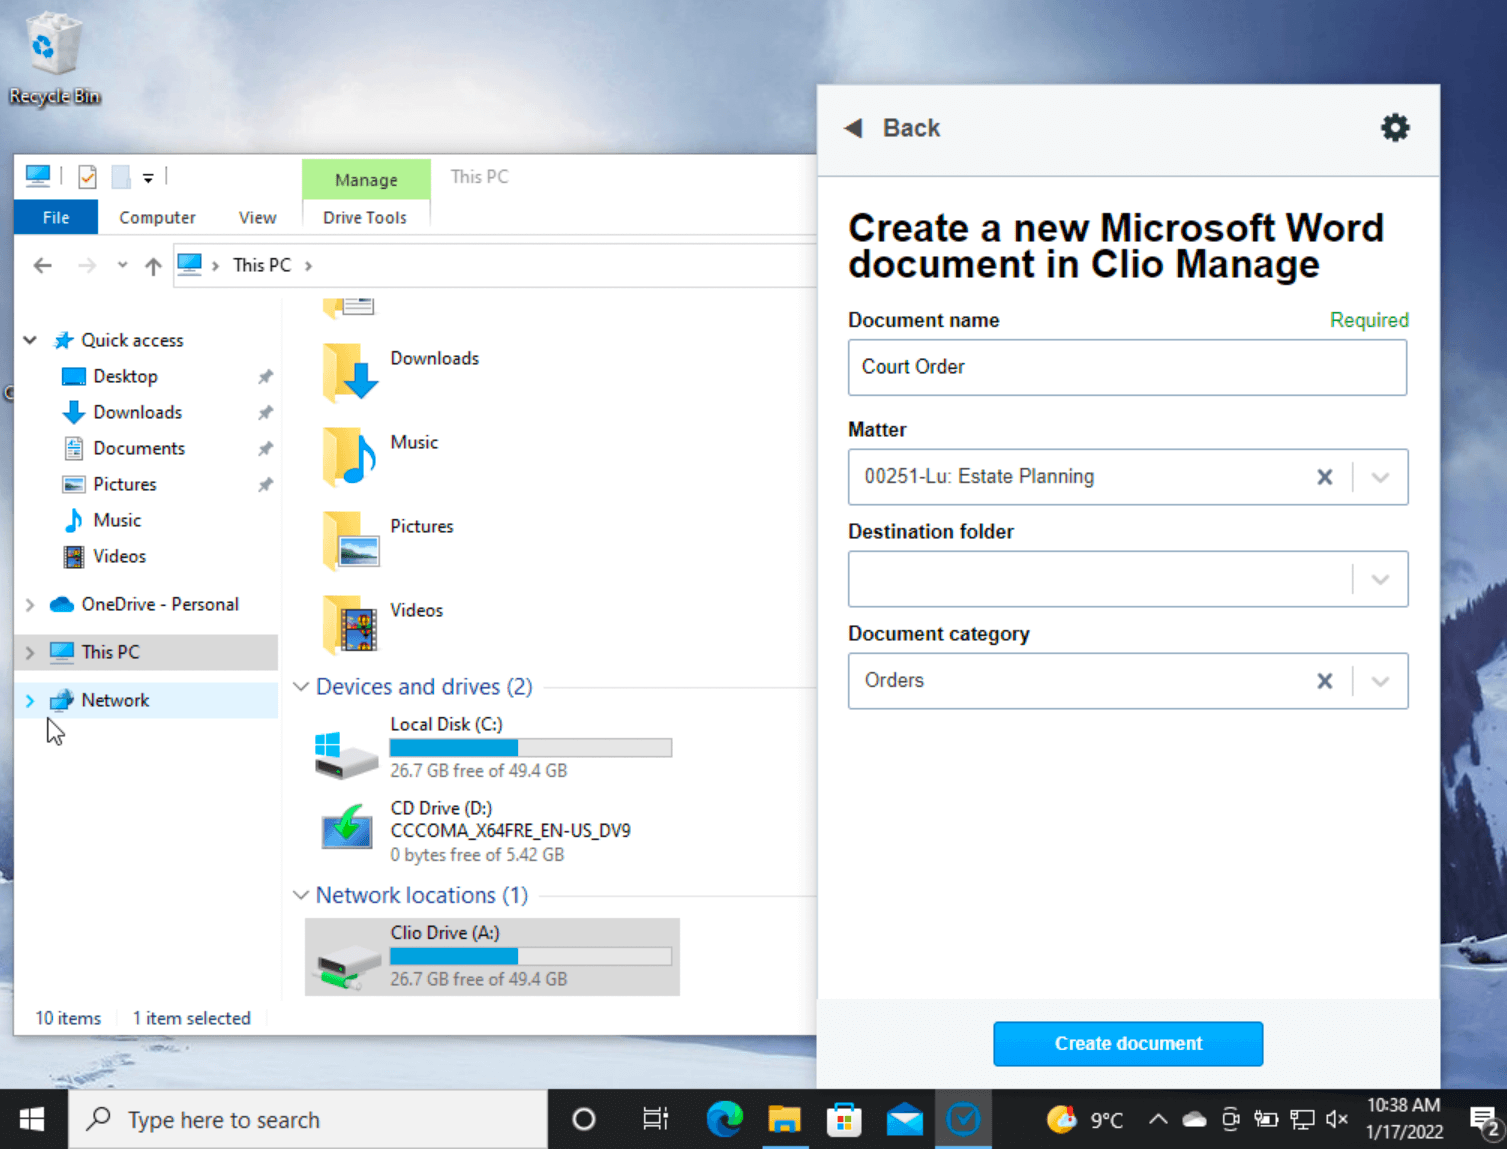1507x1149 pixels.
Task: Select Downloads in the navigation pane
Action: [137, 412]
